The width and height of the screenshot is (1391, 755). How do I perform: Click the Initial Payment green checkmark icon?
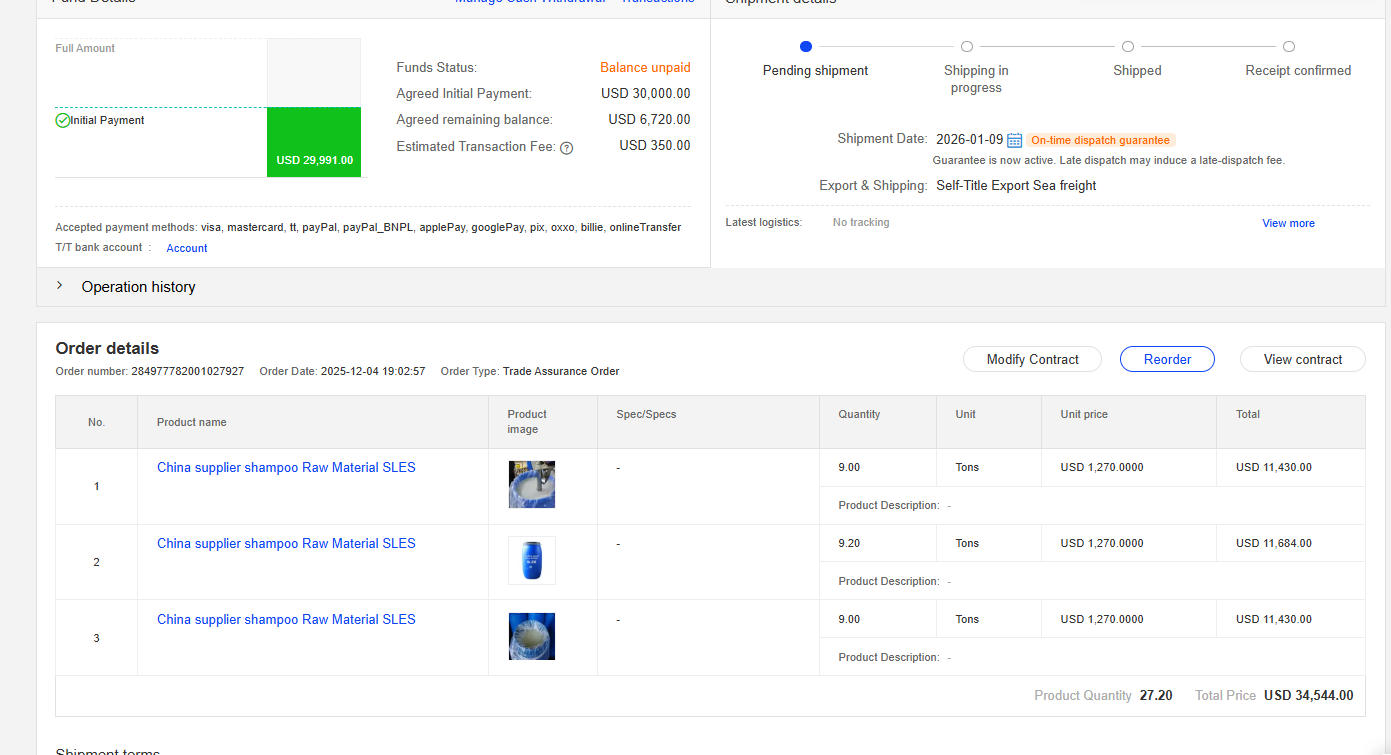point(63,120)
